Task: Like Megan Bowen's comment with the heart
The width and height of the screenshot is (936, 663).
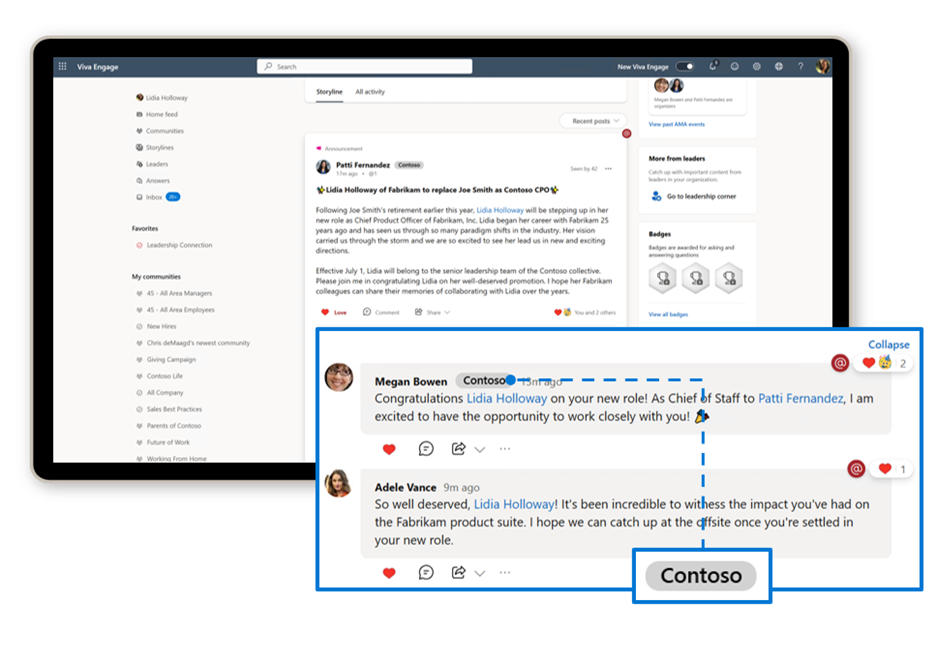Action: pos(389,449)
